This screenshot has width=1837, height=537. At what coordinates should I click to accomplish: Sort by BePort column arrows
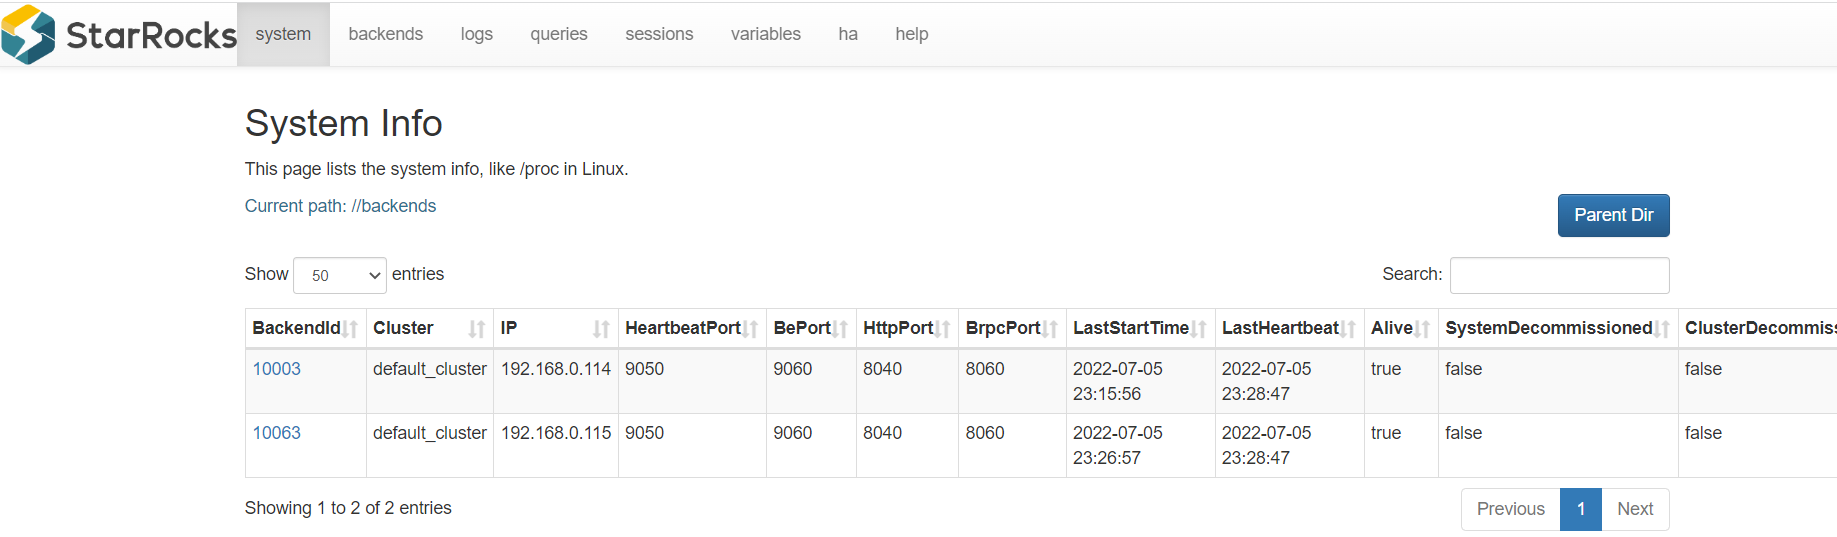tap(840, 329)
